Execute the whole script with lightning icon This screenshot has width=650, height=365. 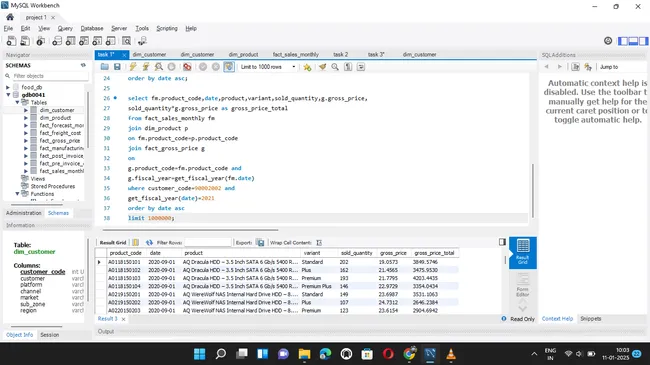[133, 67]
